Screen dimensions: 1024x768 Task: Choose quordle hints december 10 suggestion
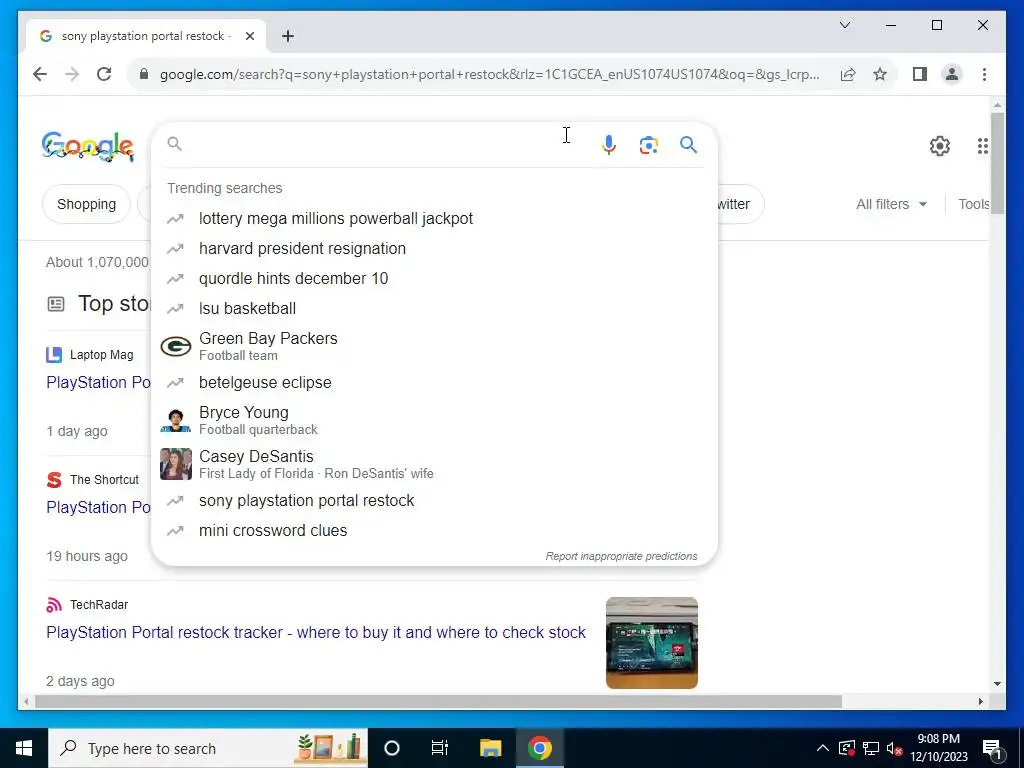[434, 279]
